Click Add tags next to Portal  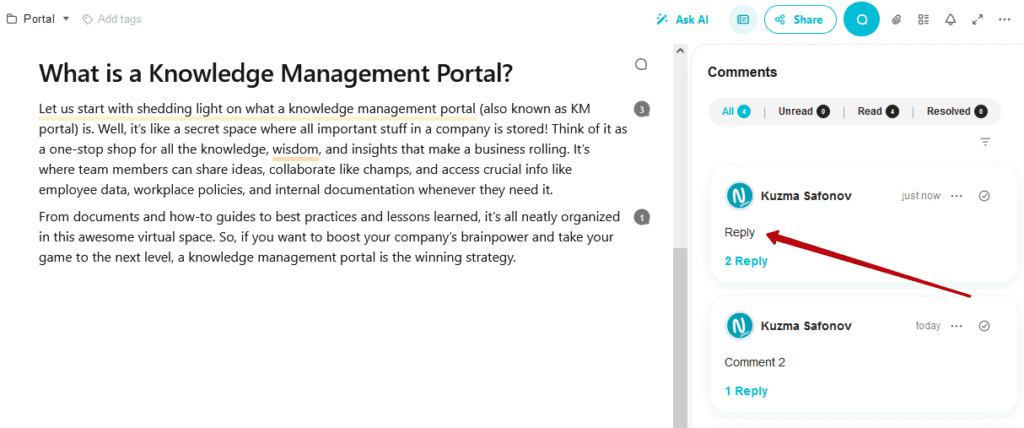click(112, 19)
